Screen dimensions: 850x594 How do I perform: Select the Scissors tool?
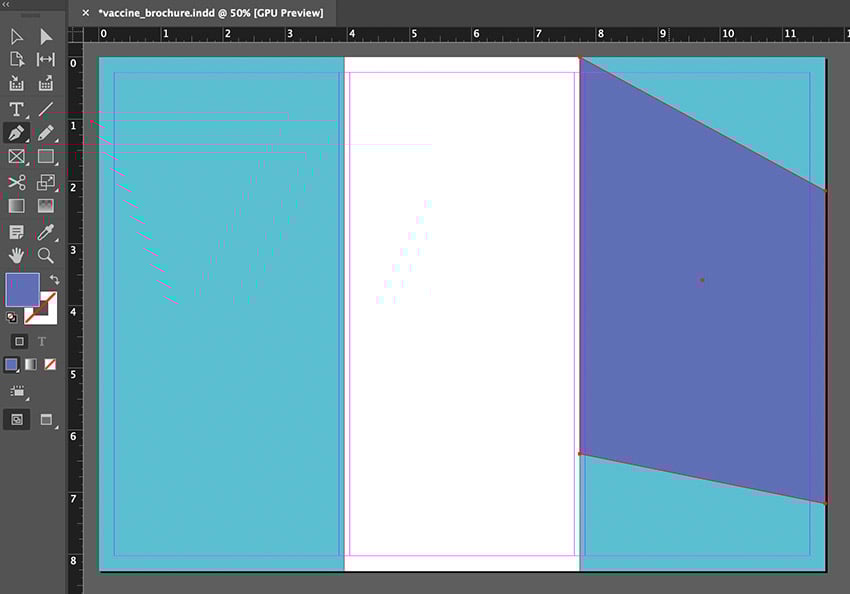coord(17,182)
